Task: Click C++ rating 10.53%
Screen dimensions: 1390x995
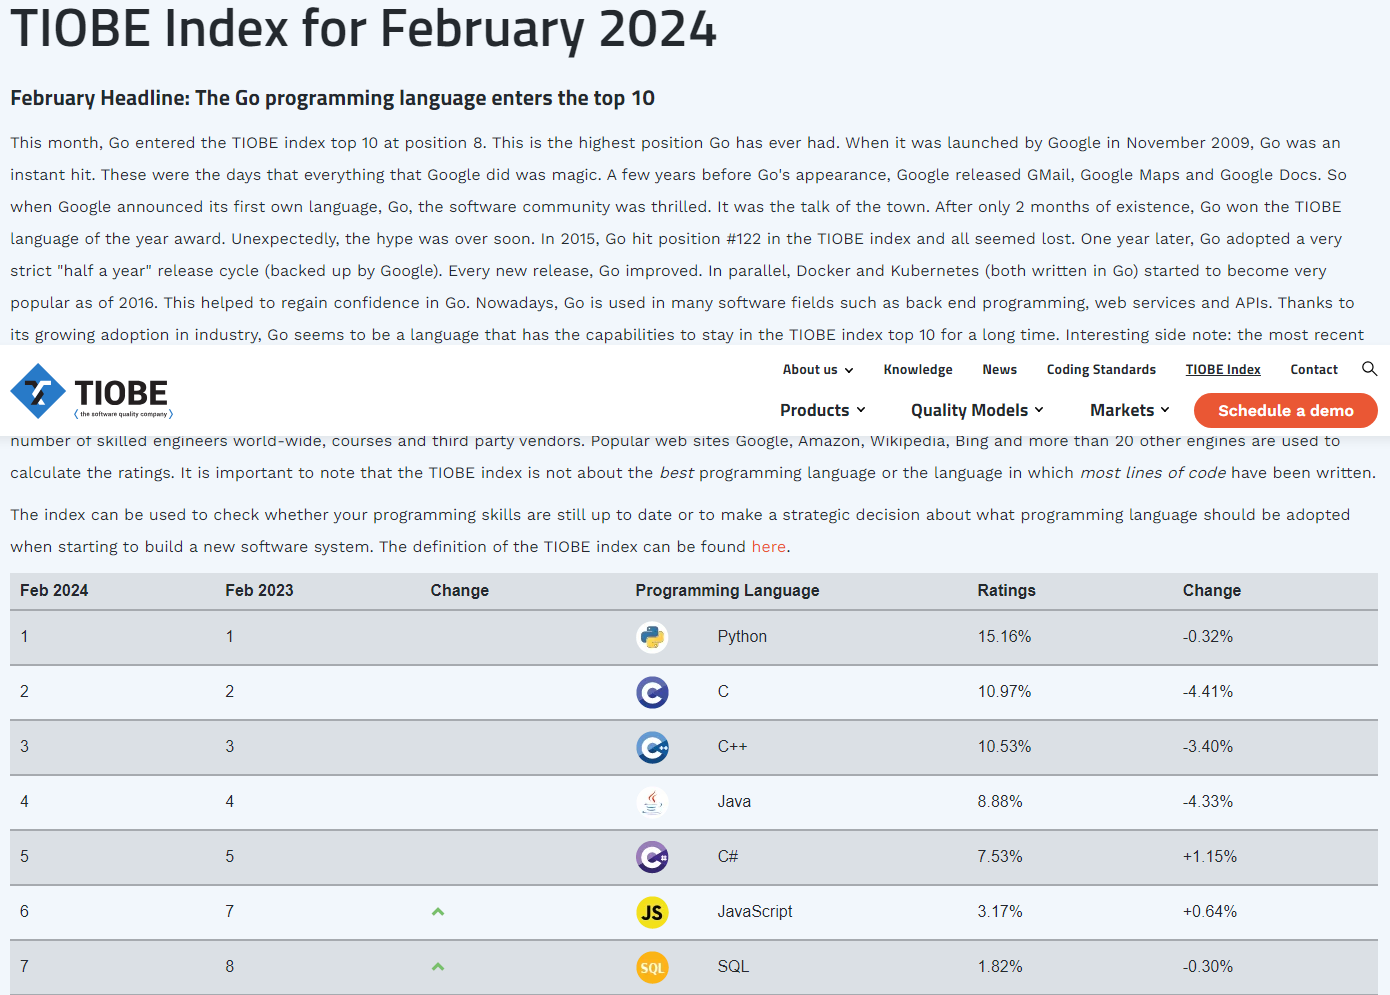Action: tap(1004, 747)
